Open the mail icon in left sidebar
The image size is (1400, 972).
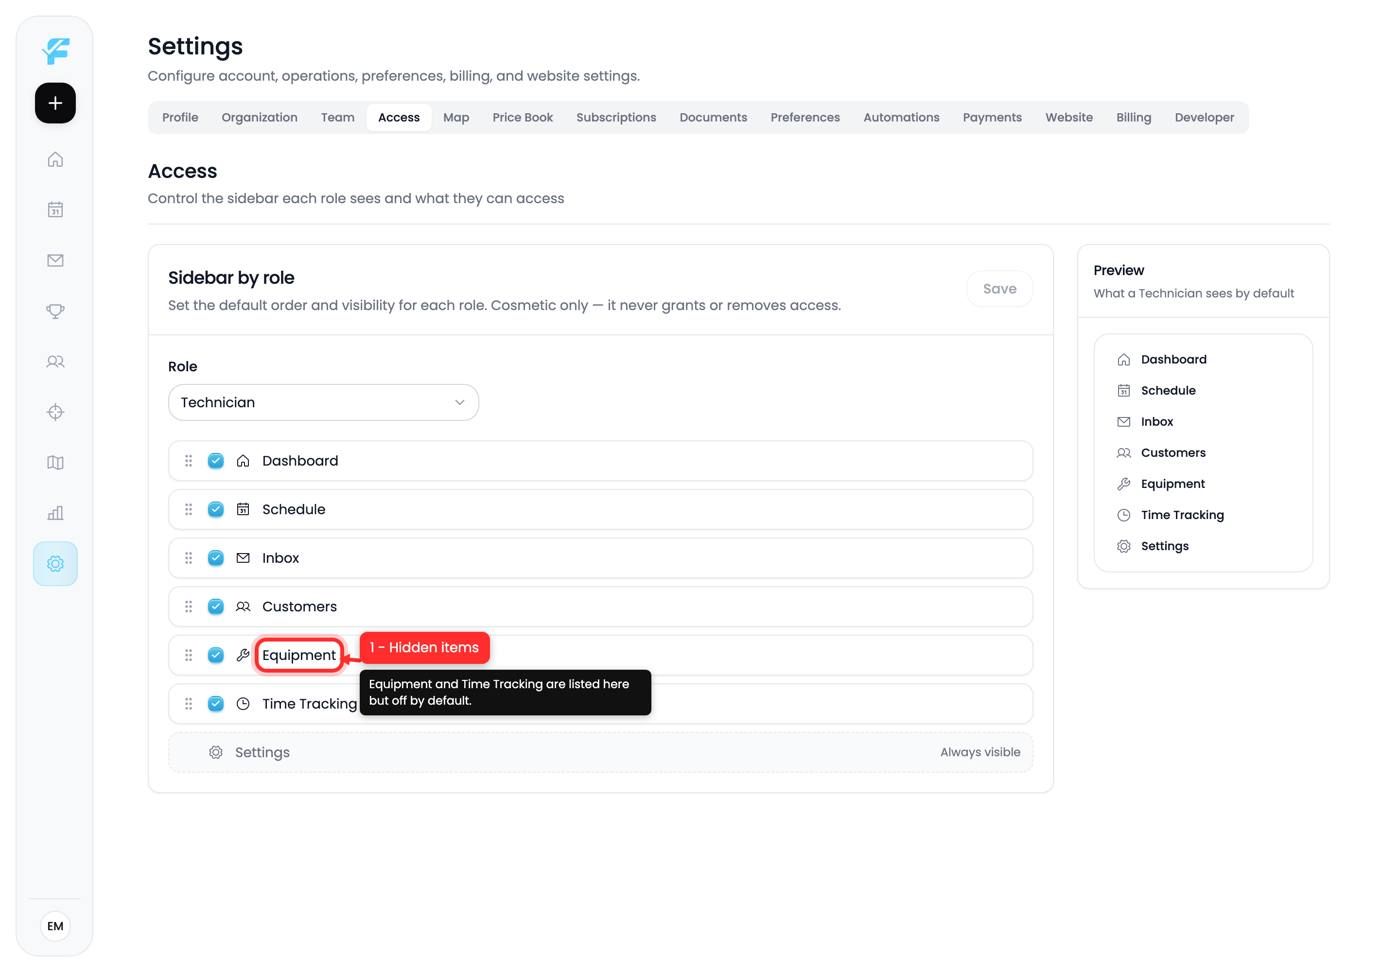[55, 260]
